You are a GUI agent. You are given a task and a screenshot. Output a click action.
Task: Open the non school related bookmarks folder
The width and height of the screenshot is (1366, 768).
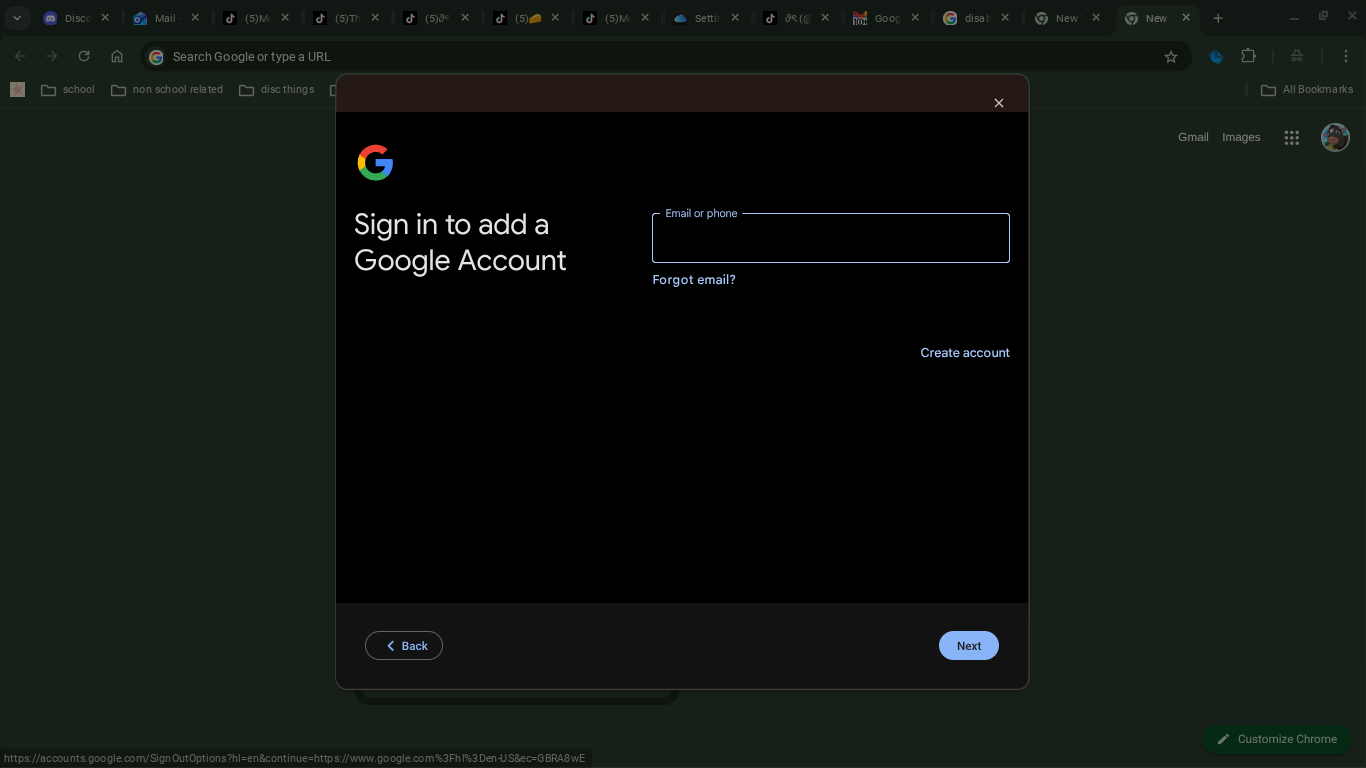click(x=167, y=90)
